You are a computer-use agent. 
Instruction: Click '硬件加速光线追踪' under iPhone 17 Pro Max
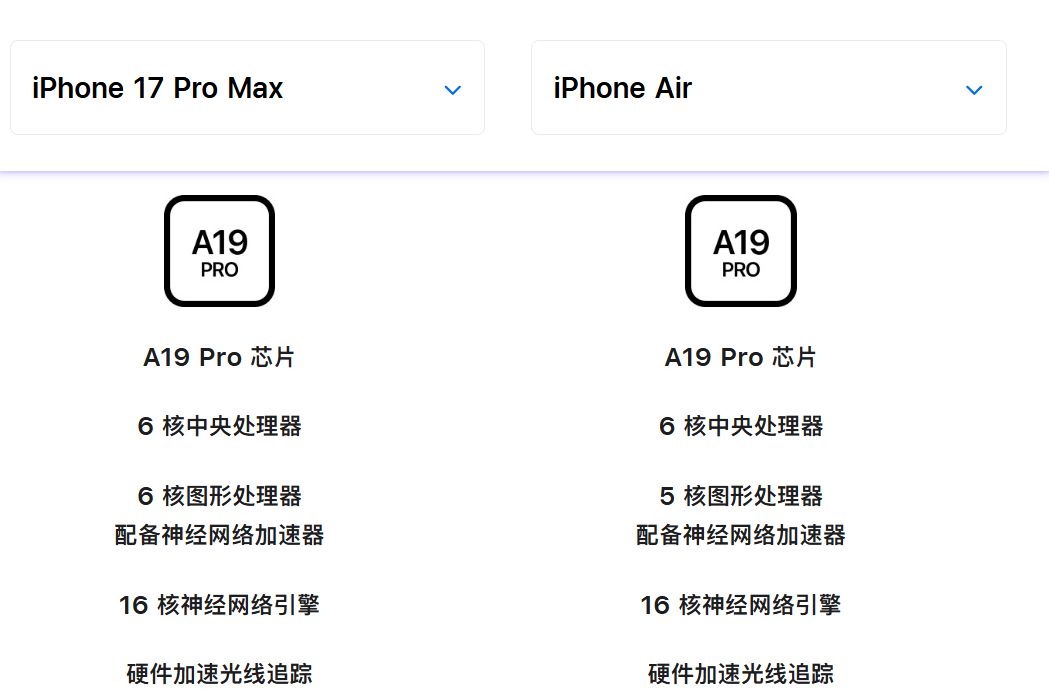(x=219, y=673)
